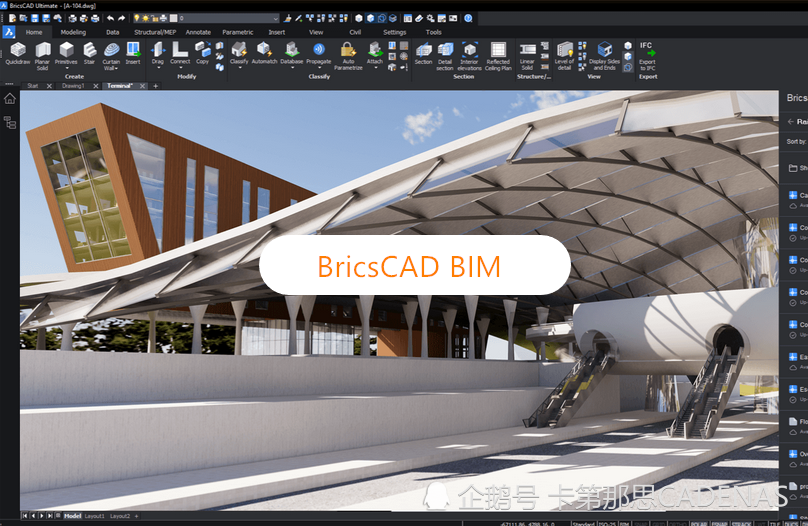The image size is (808, 526).
Task: Click Export to IFC
Action: (x=647, y=56)
